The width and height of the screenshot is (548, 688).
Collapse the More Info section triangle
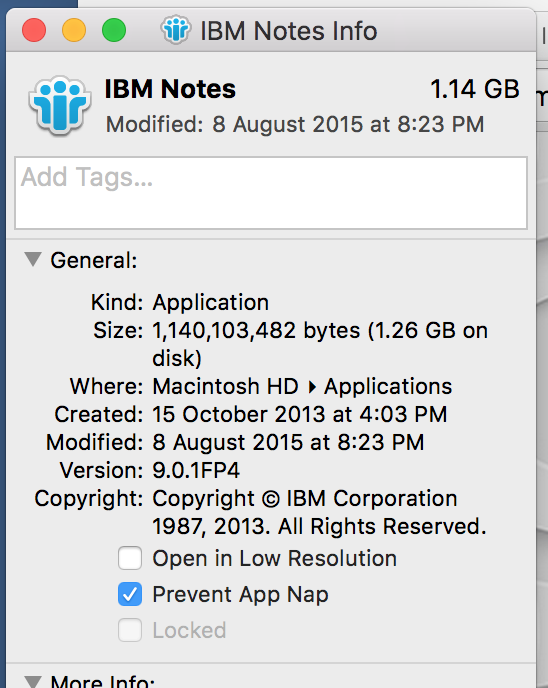pos(33,681)
